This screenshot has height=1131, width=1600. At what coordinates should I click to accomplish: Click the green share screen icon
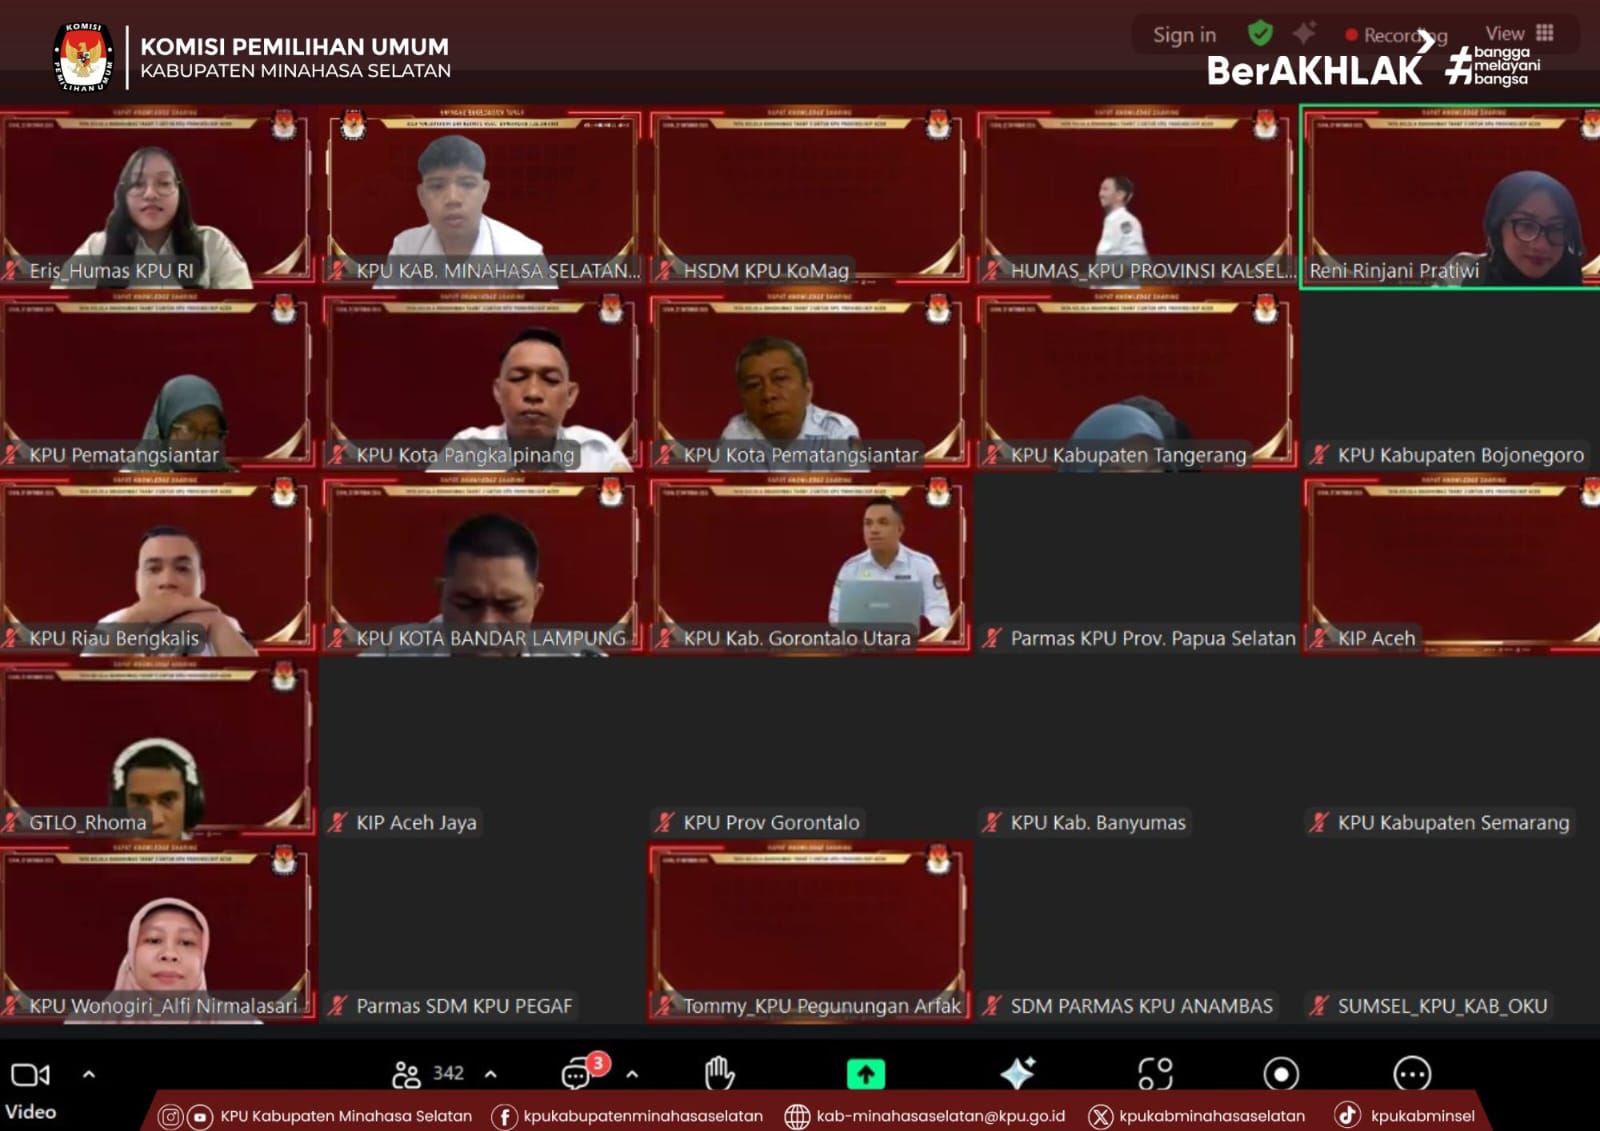[866, 1074]
